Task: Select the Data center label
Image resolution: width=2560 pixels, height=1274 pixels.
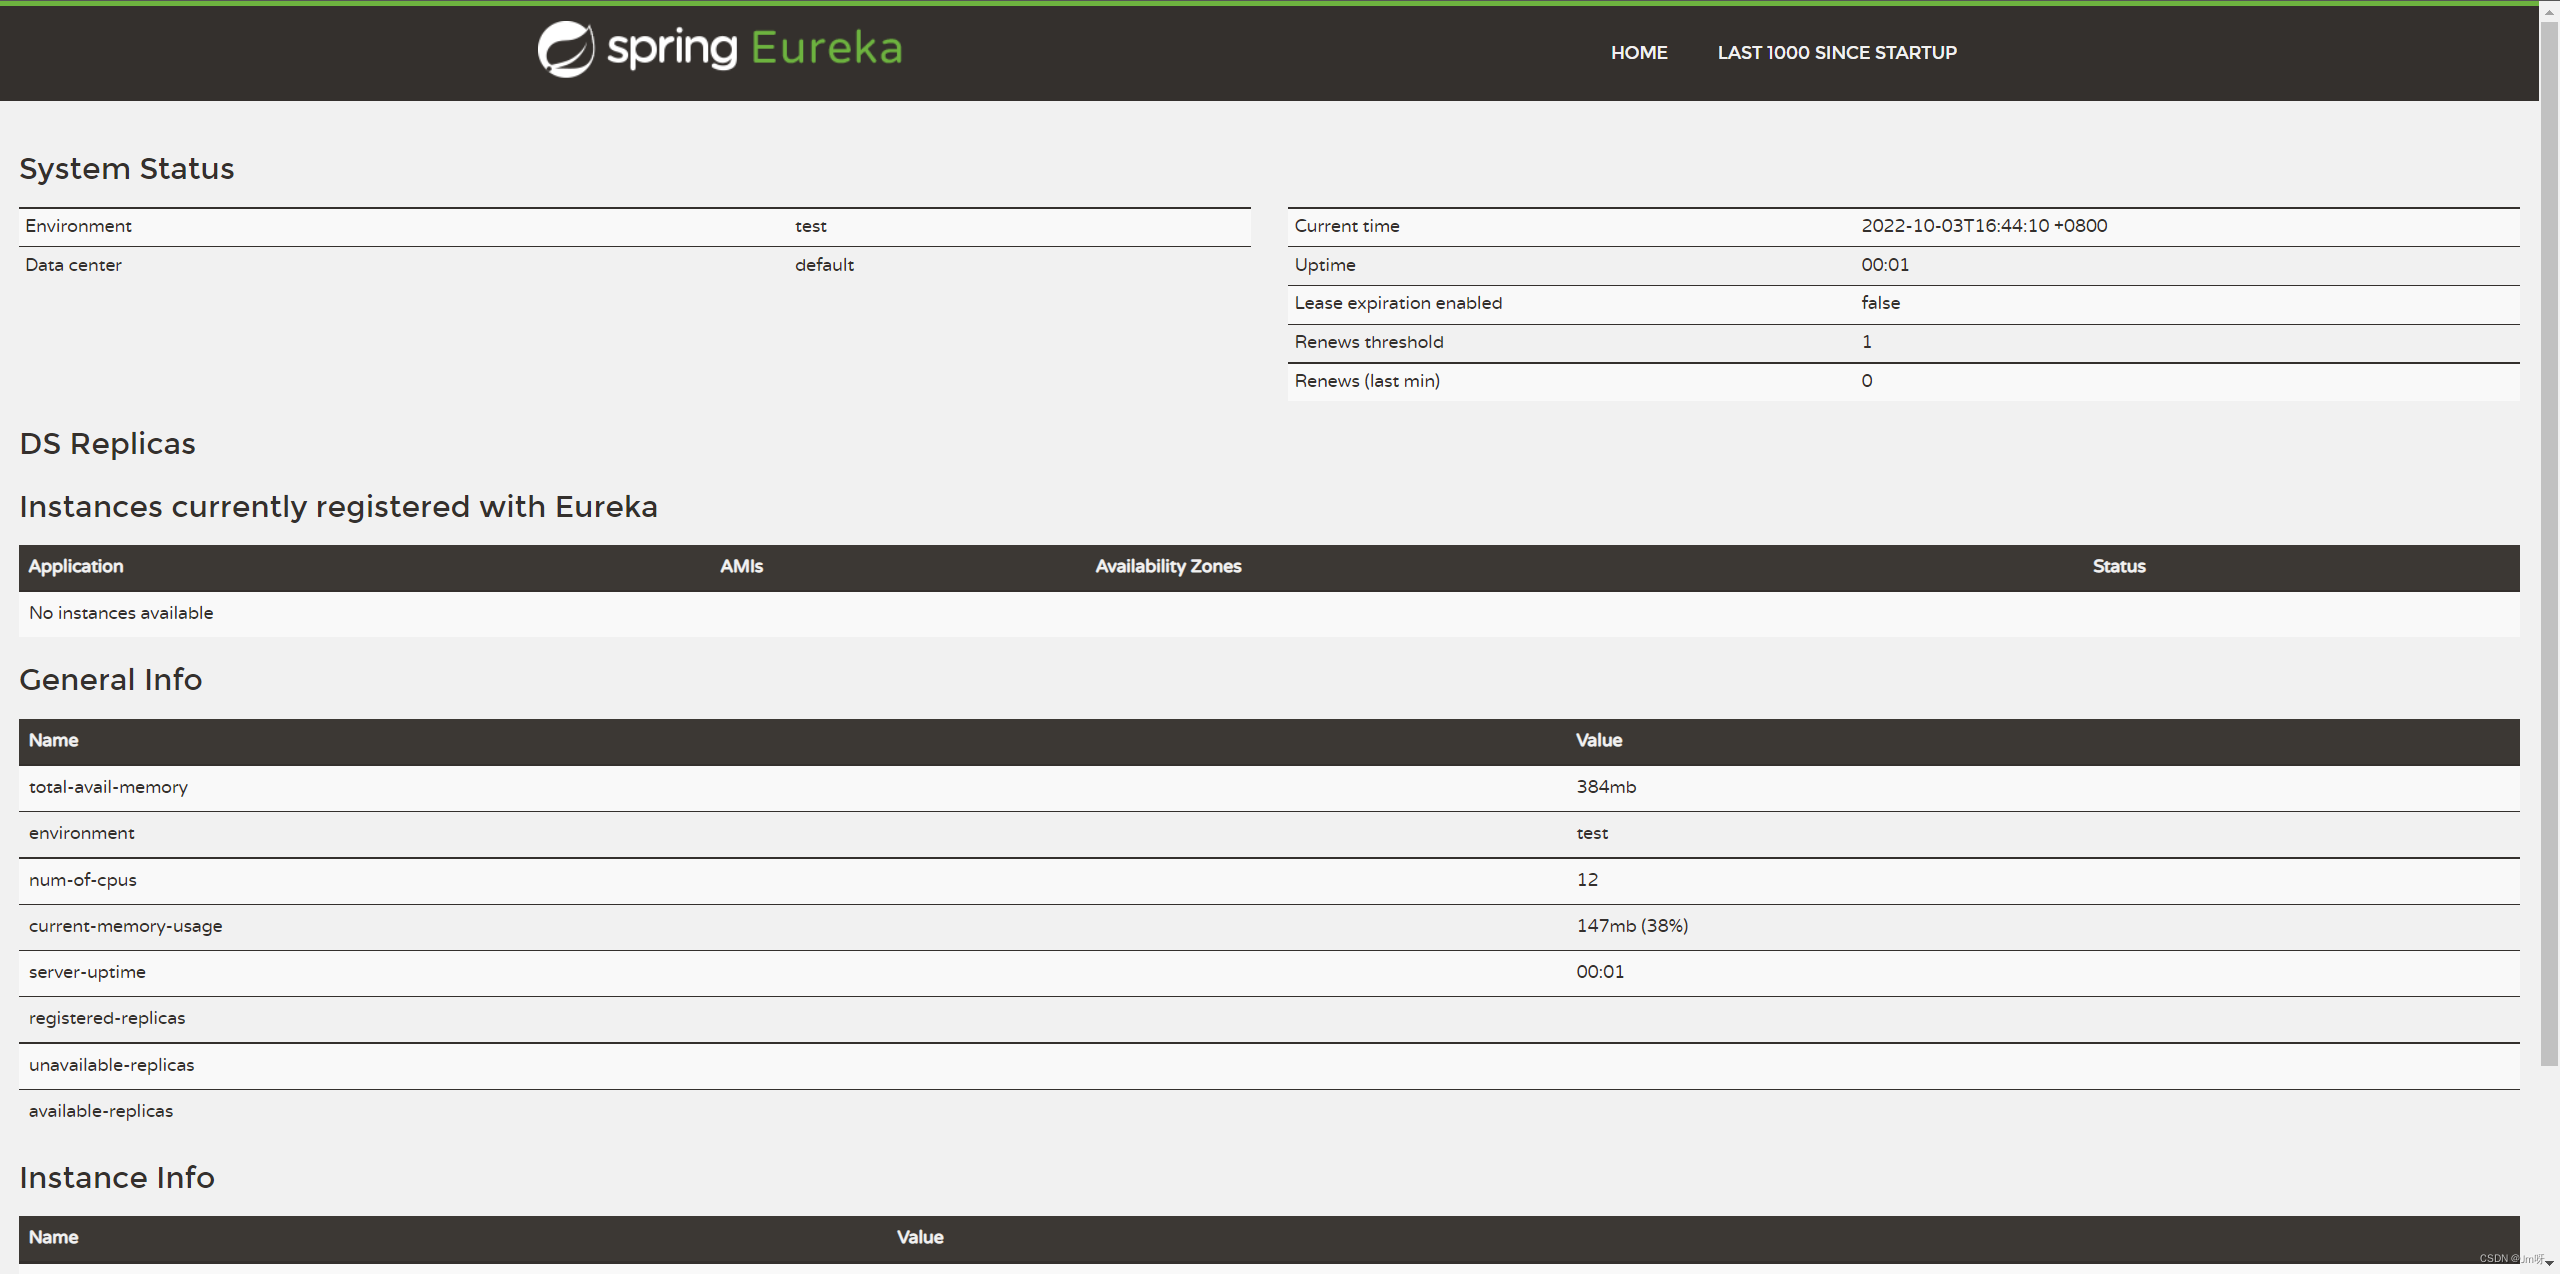Action: [73, 265]
